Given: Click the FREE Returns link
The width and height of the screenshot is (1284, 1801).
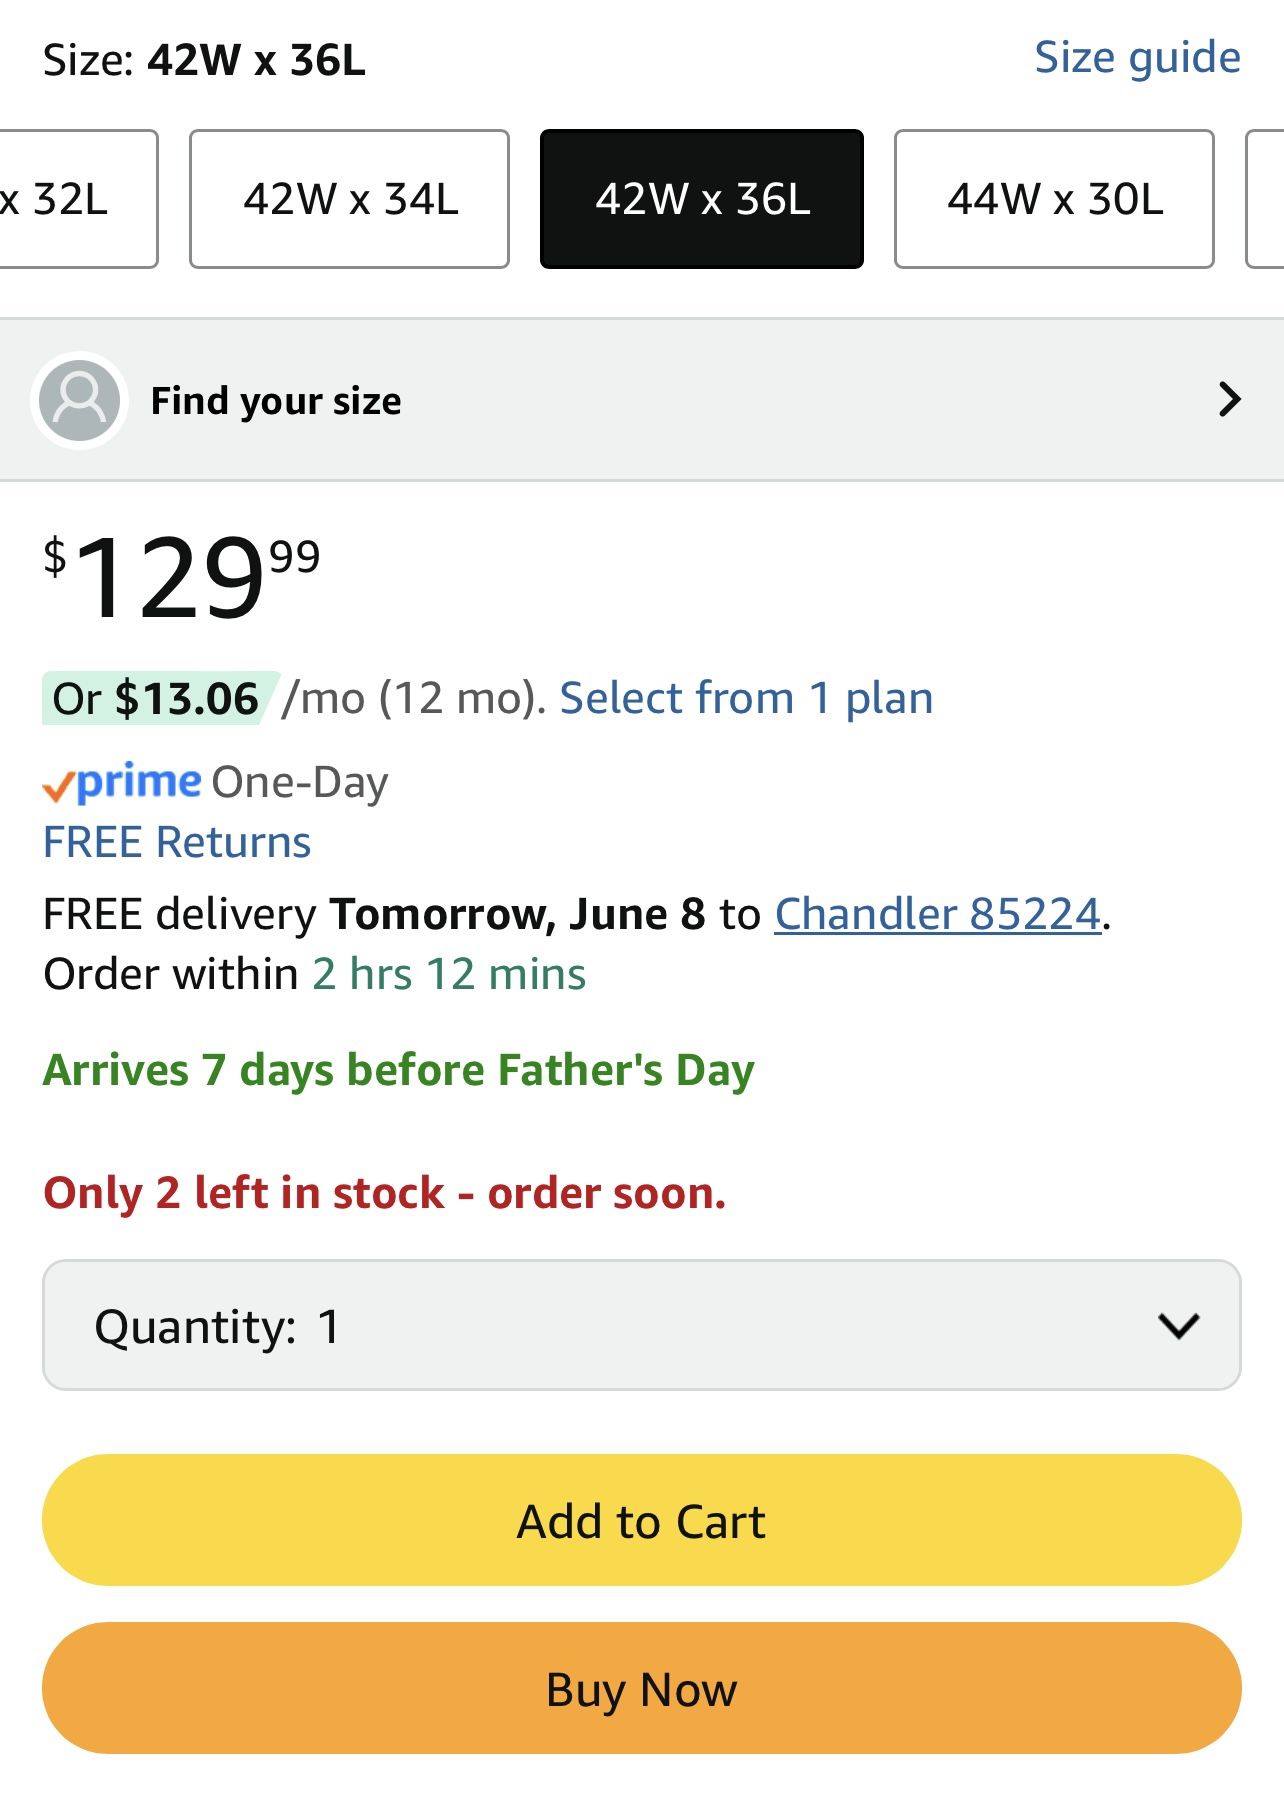Looking at the screenshot, I should (177, 842).
